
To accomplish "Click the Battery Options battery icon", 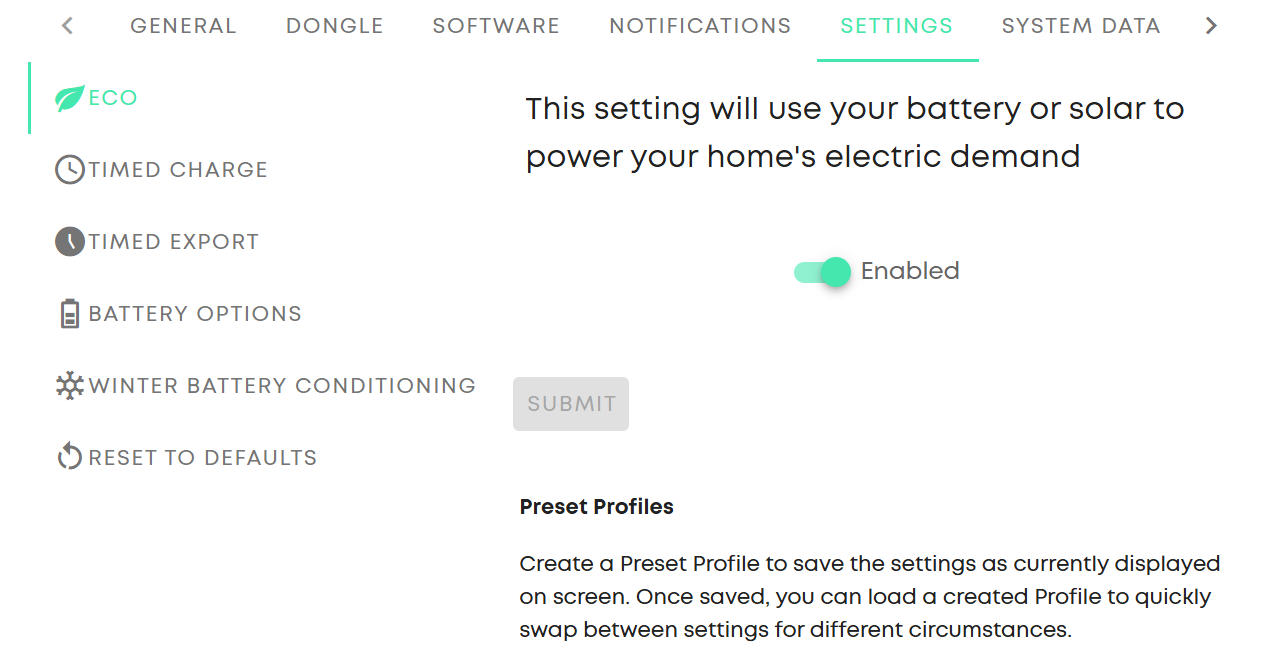I will (70, 314).
